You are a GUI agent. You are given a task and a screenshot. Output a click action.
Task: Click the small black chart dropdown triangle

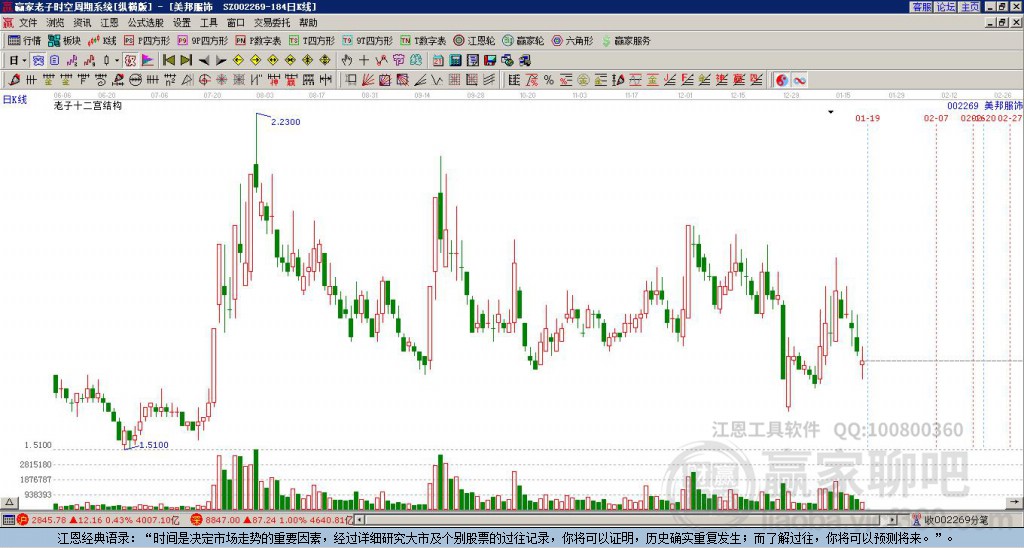tap(831, 112)
